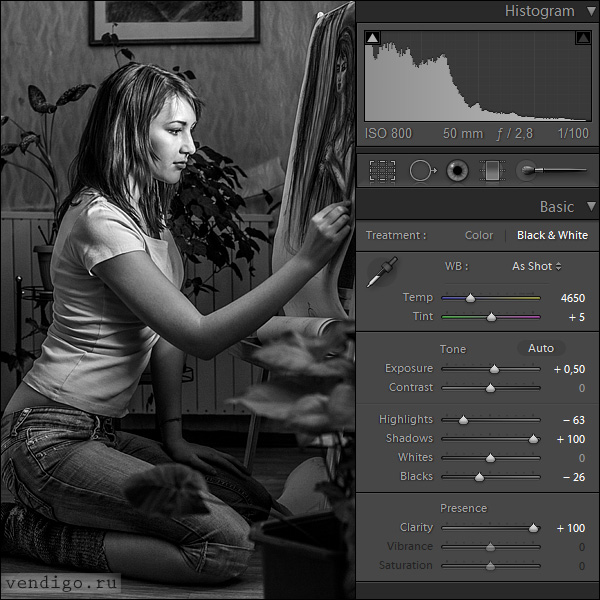
Task: Click the Tint value + 5
Action: click(x=577, y=317)
